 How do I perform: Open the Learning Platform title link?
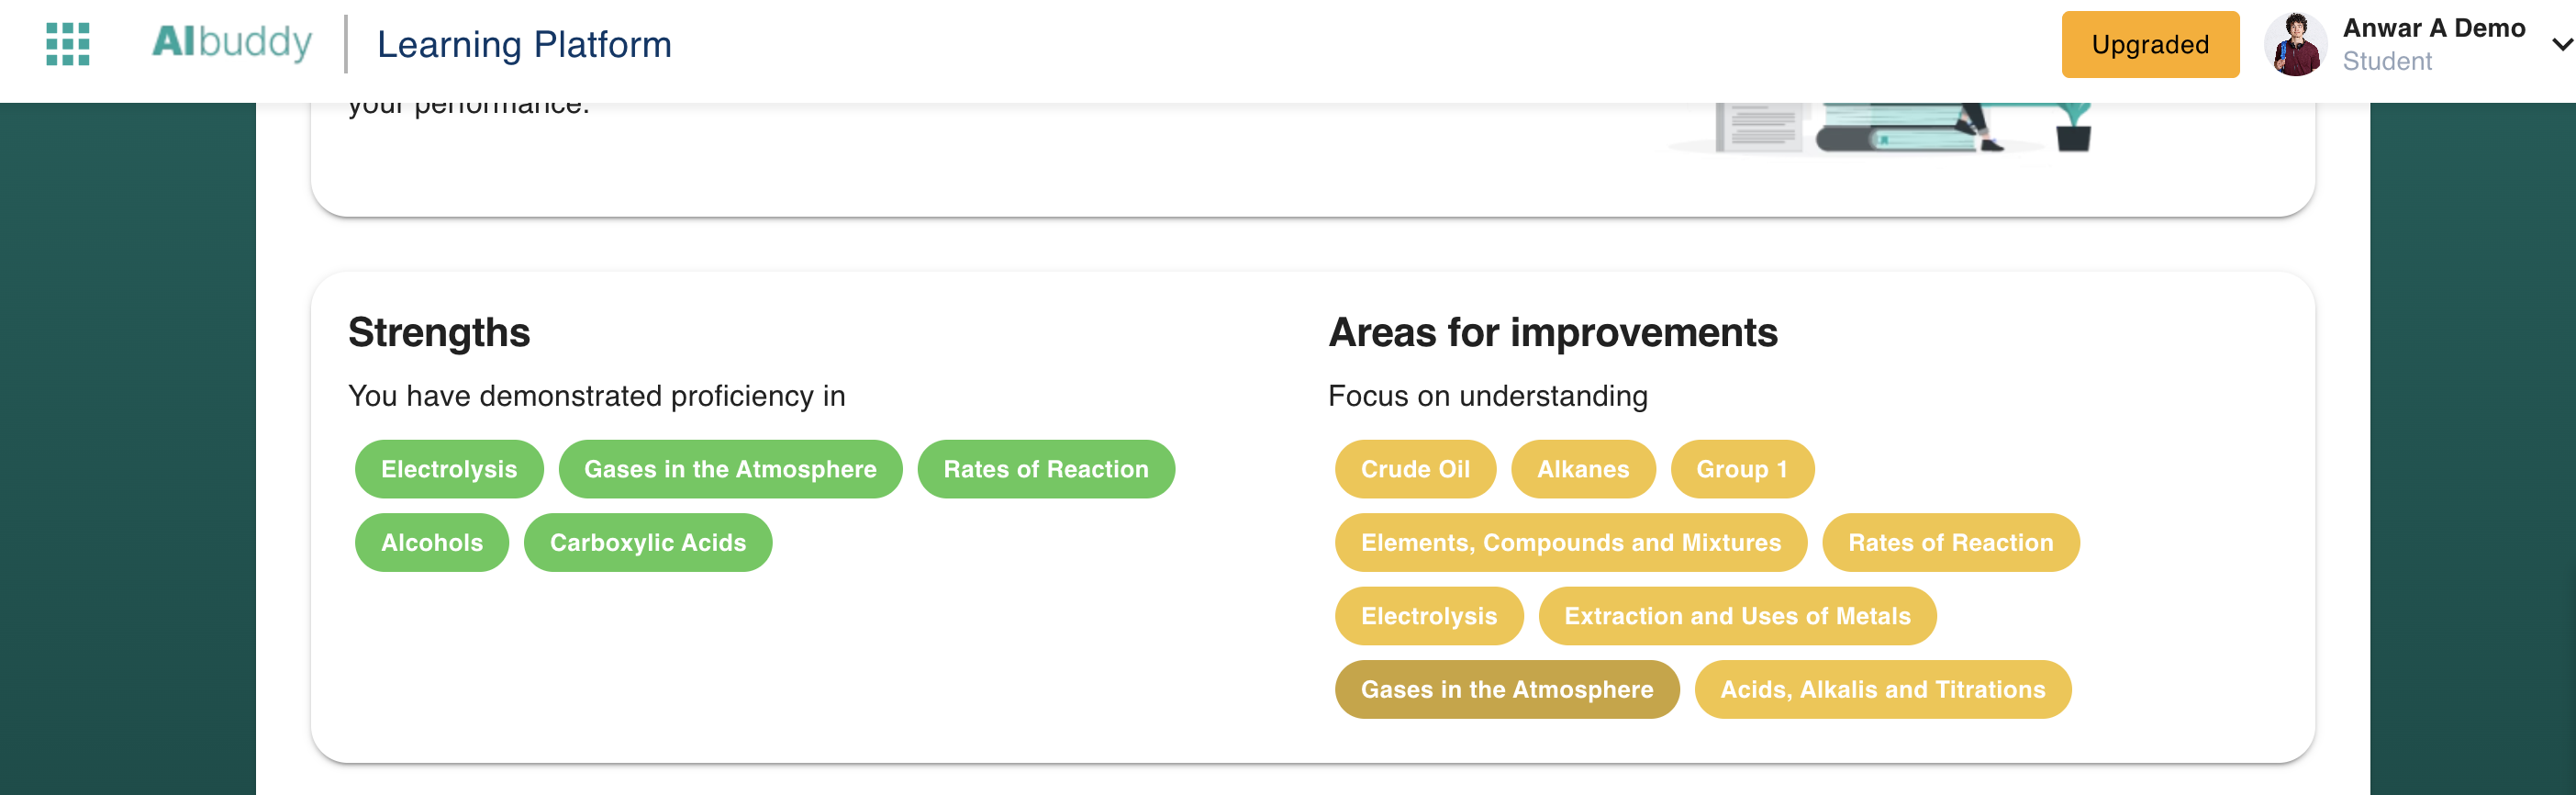coord(523,45)
